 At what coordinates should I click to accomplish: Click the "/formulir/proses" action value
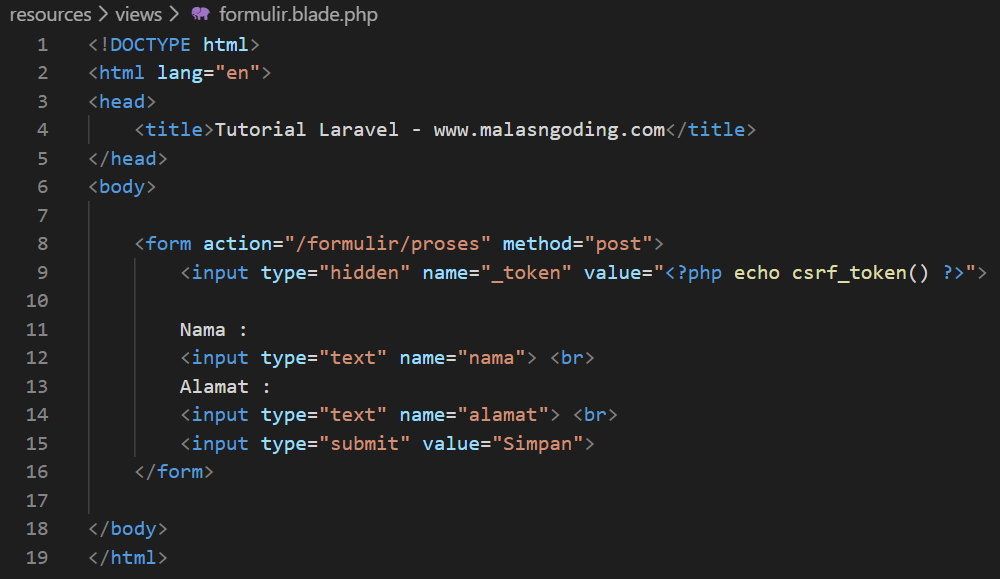tap(387, 244)
